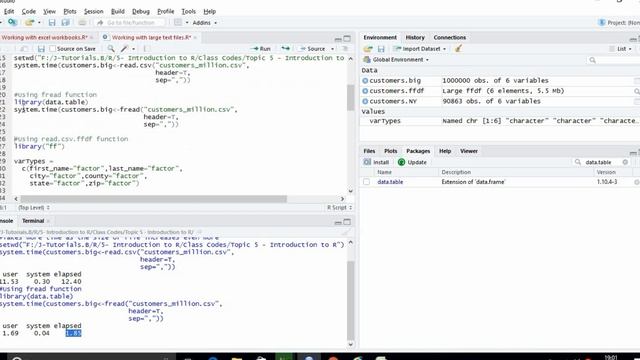
Task: Open the (Top Level) scope dropdown
Action: coord(34,208)
